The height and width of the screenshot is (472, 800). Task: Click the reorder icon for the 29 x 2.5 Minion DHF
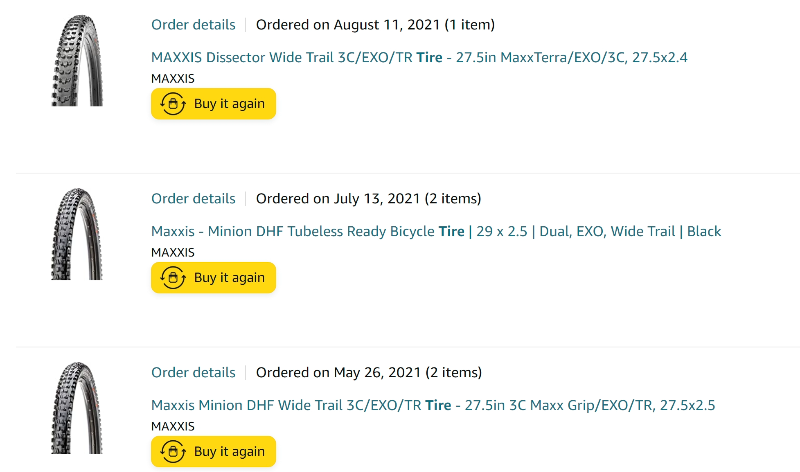[x=174, y=278]
